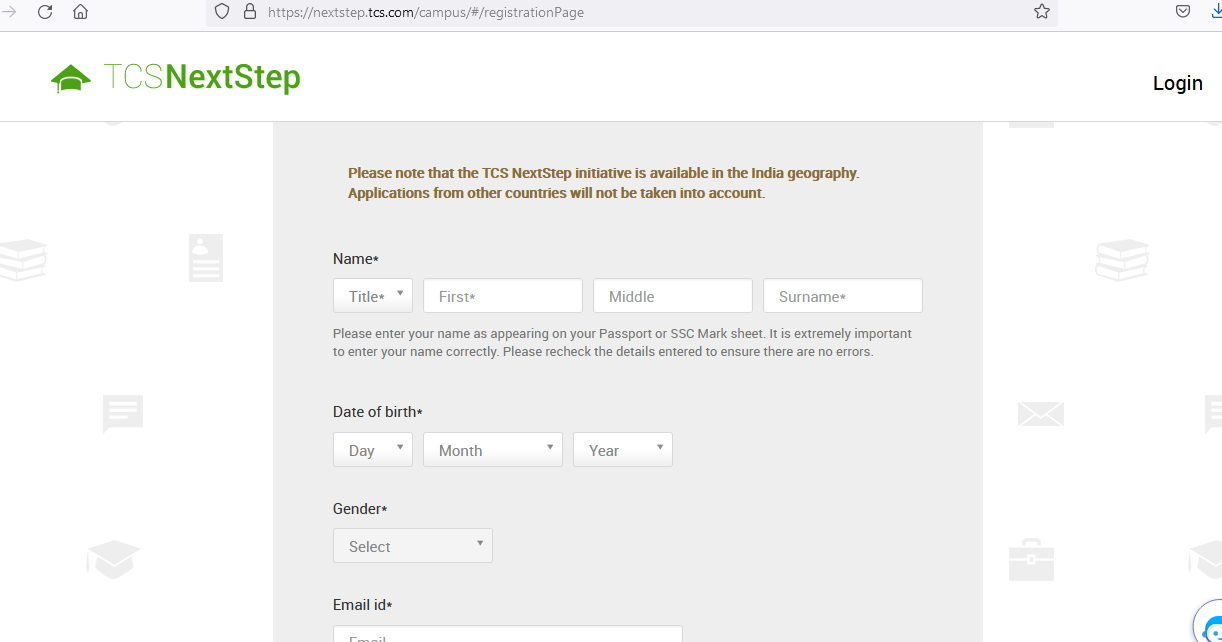The image size is (1222, 642).
Task: View site security via the padlock icon
Action: [x=249, y=12]
